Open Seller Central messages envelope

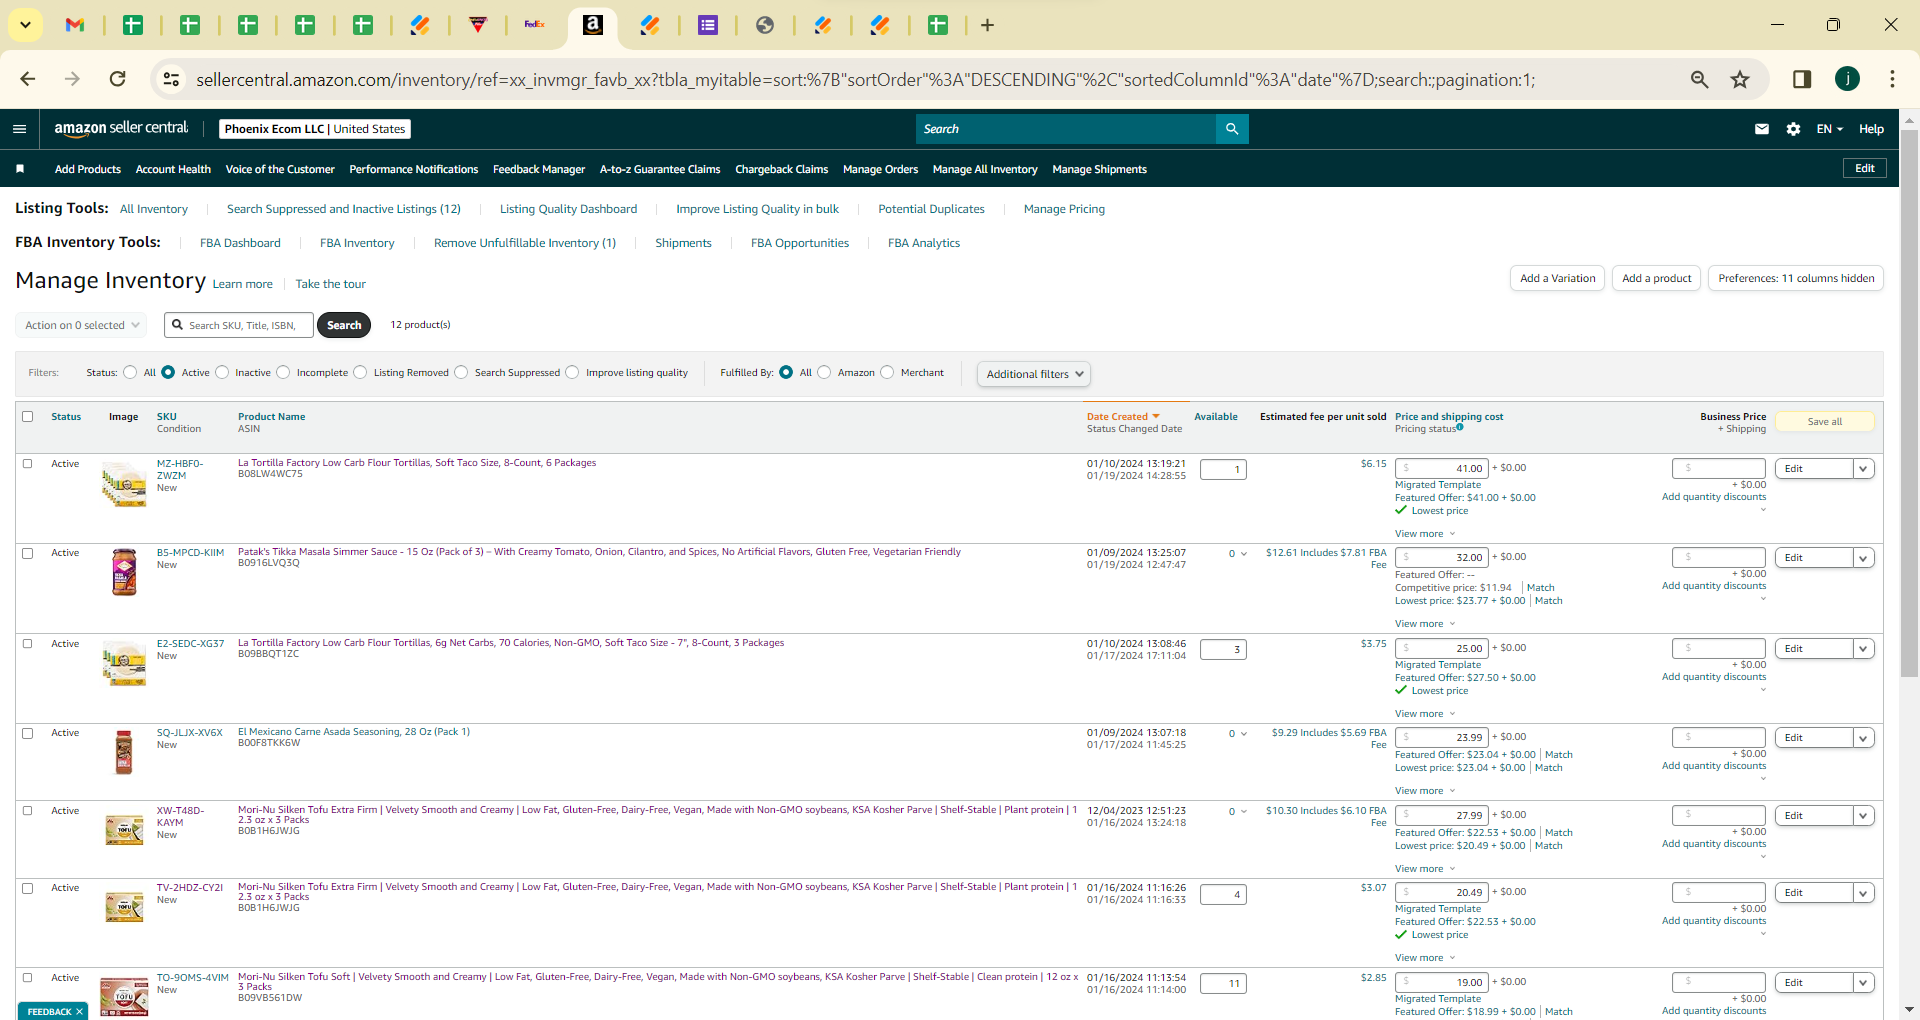[1762, 129]
